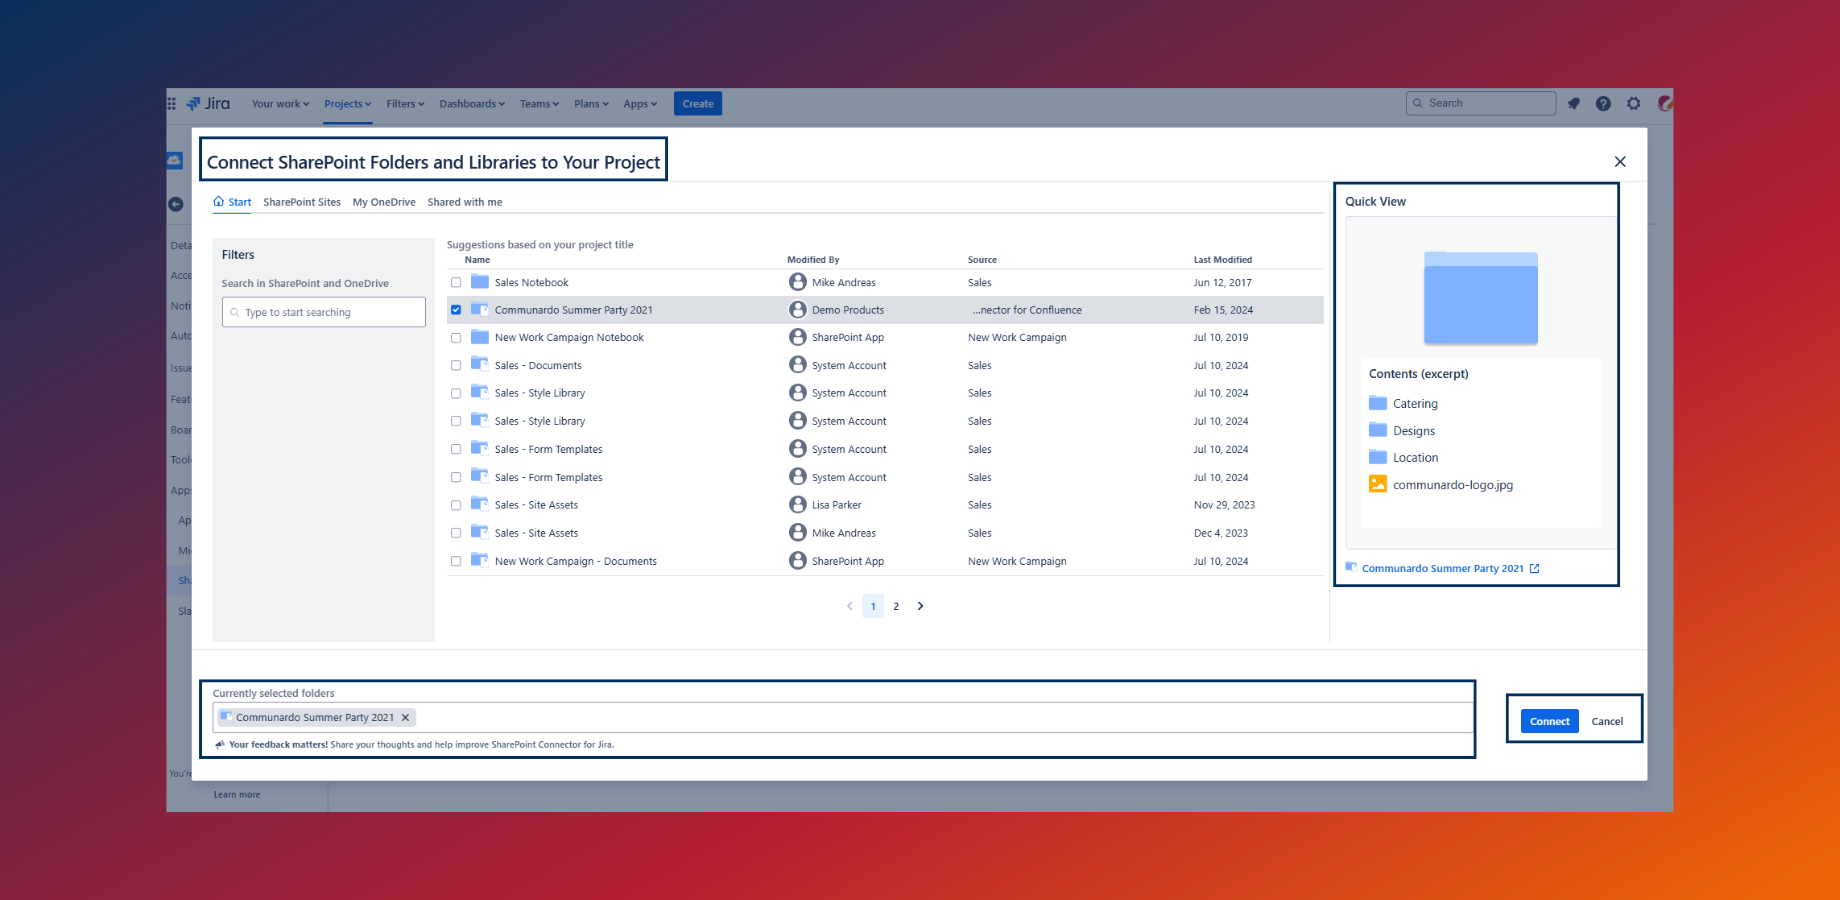Check New Work Campaign Notebook checkbox
Image resolution: width=1840 pixels, height=900 pixels.
pos(456,338)
